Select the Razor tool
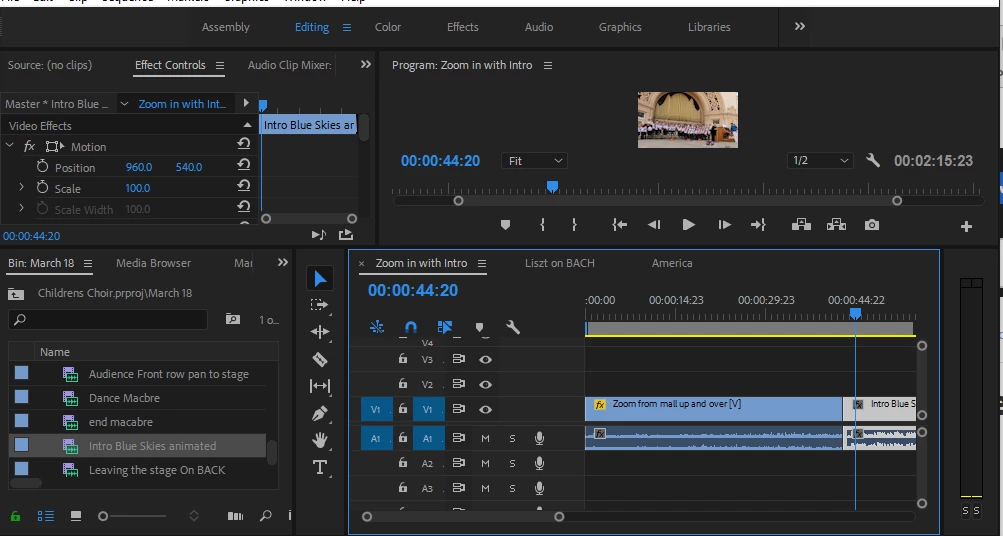 pos(320,359)
